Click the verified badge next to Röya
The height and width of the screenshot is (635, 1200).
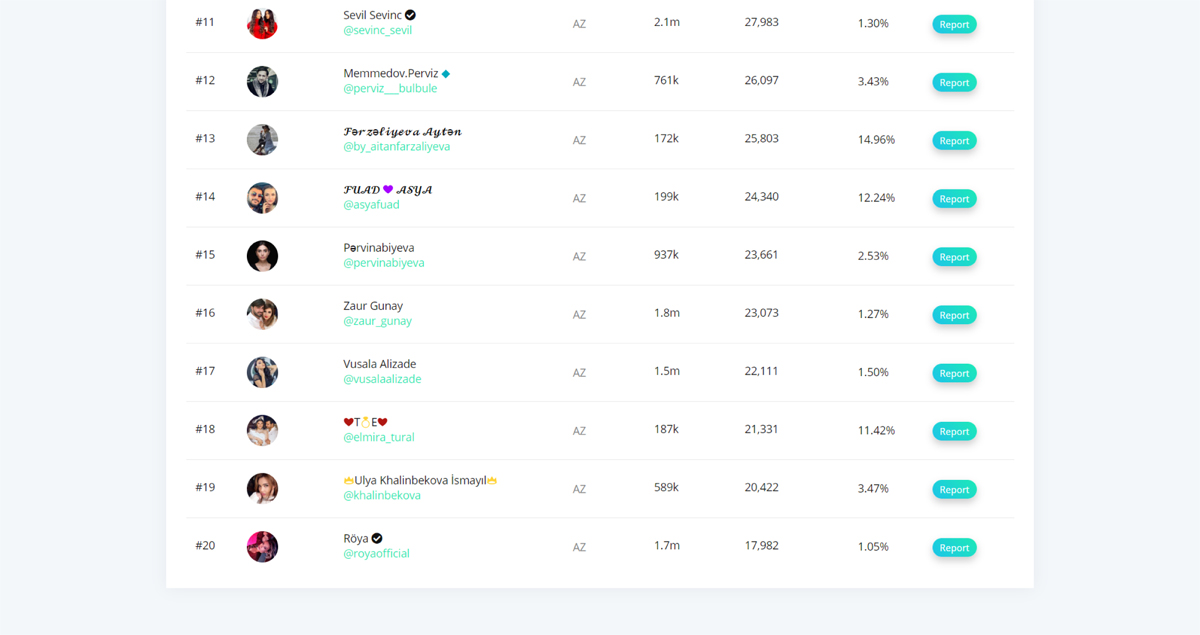[377, 538]
